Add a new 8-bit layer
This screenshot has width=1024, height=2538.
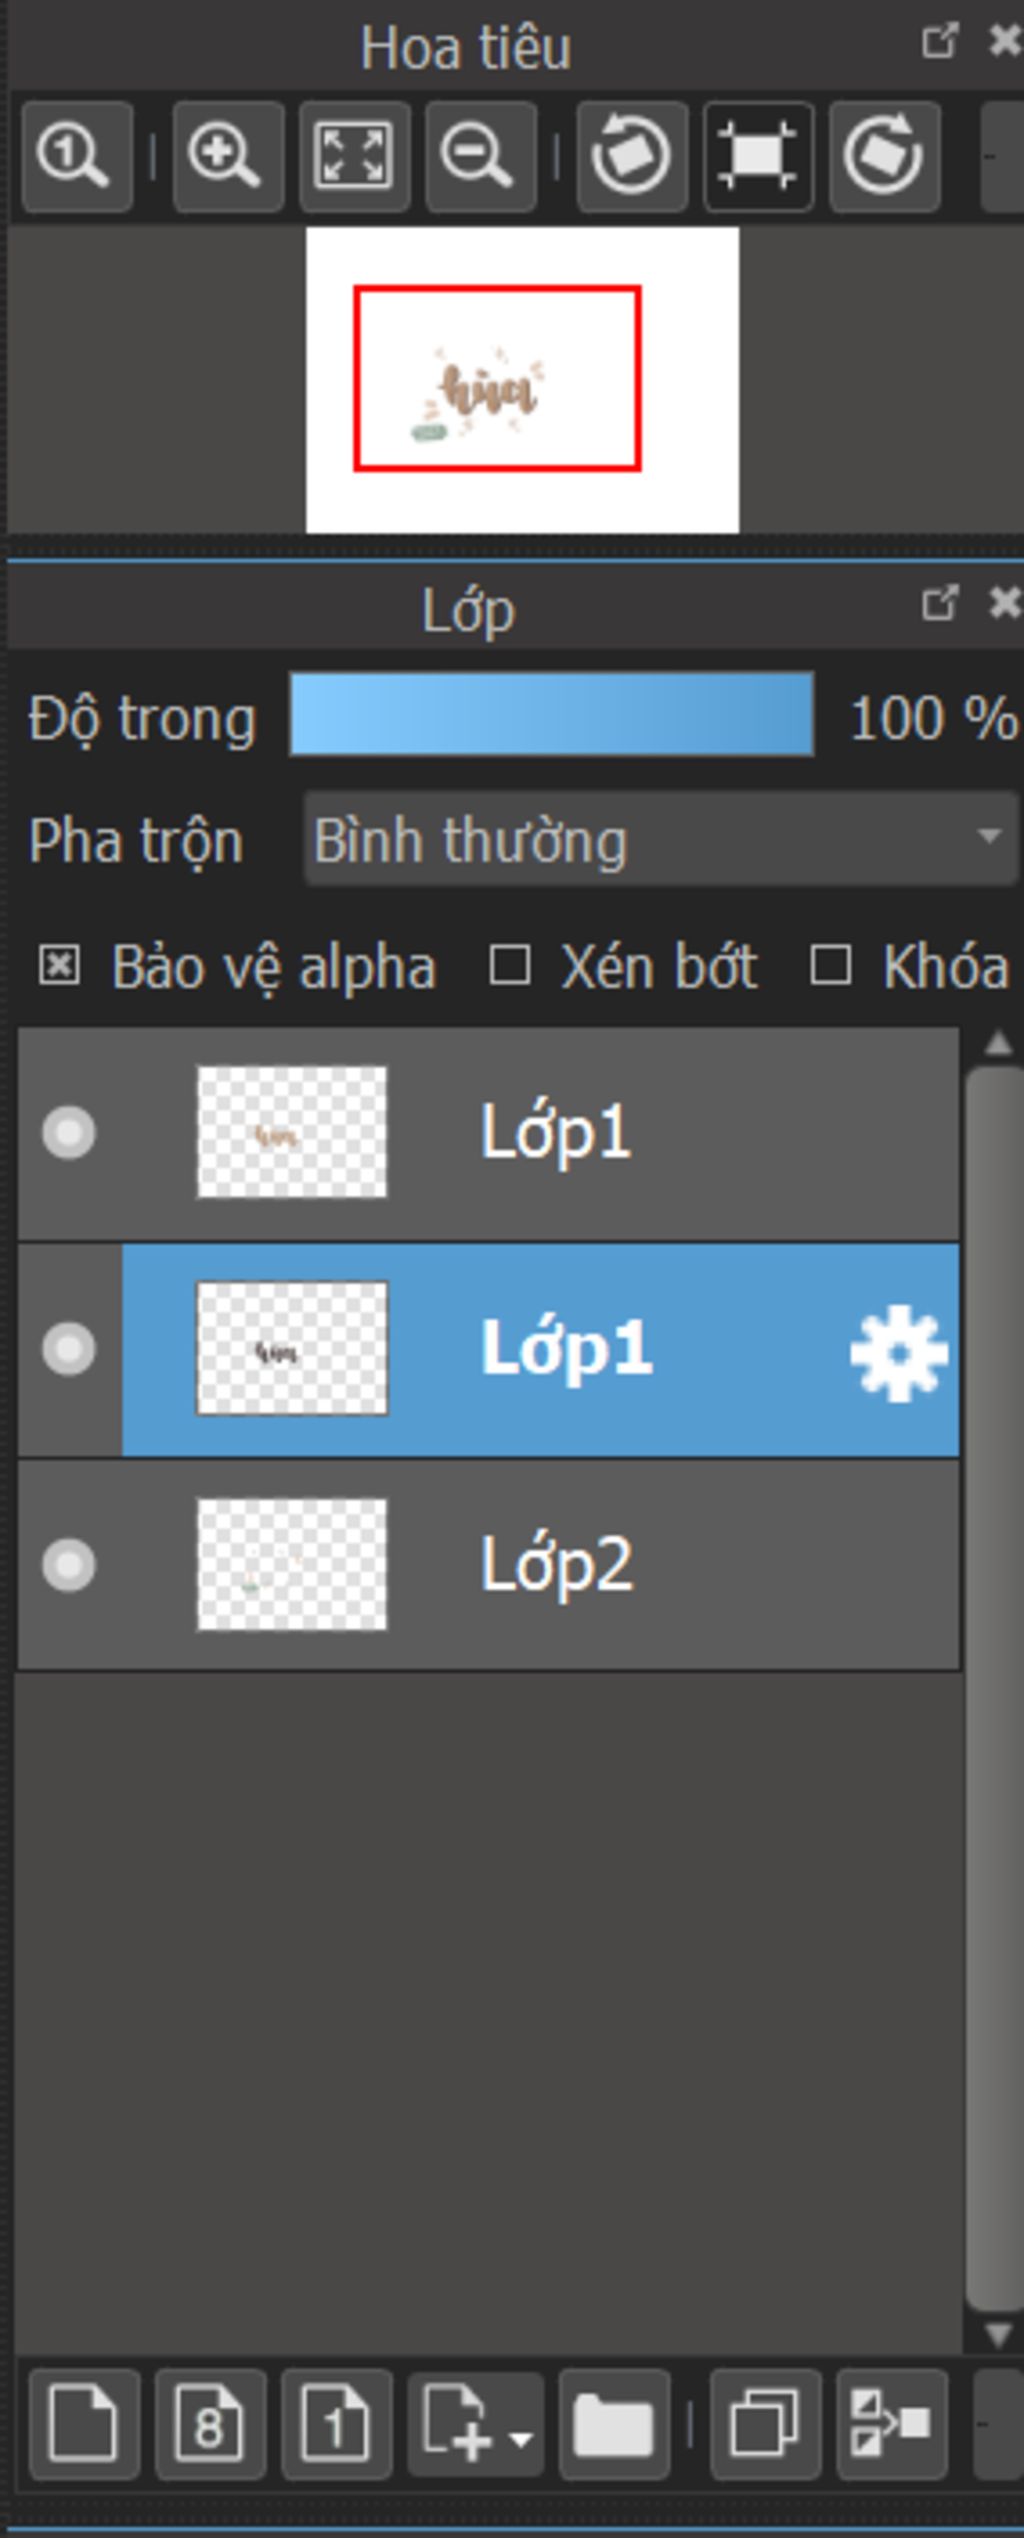point(210,2424)
